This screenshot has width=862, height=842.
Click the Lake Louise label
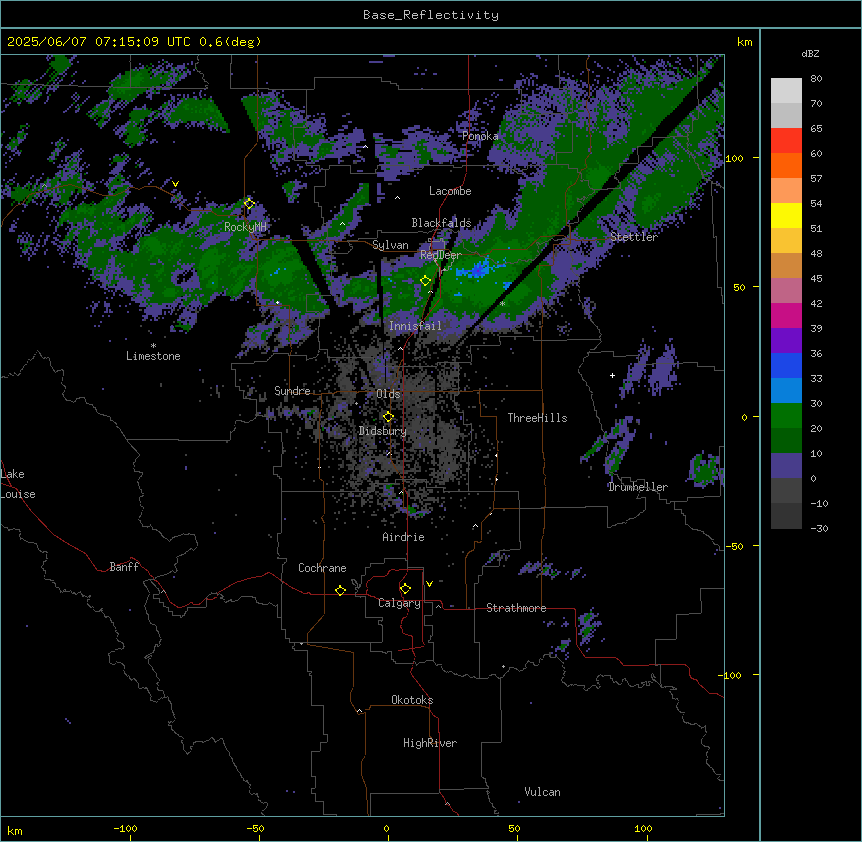pos(18,484)
